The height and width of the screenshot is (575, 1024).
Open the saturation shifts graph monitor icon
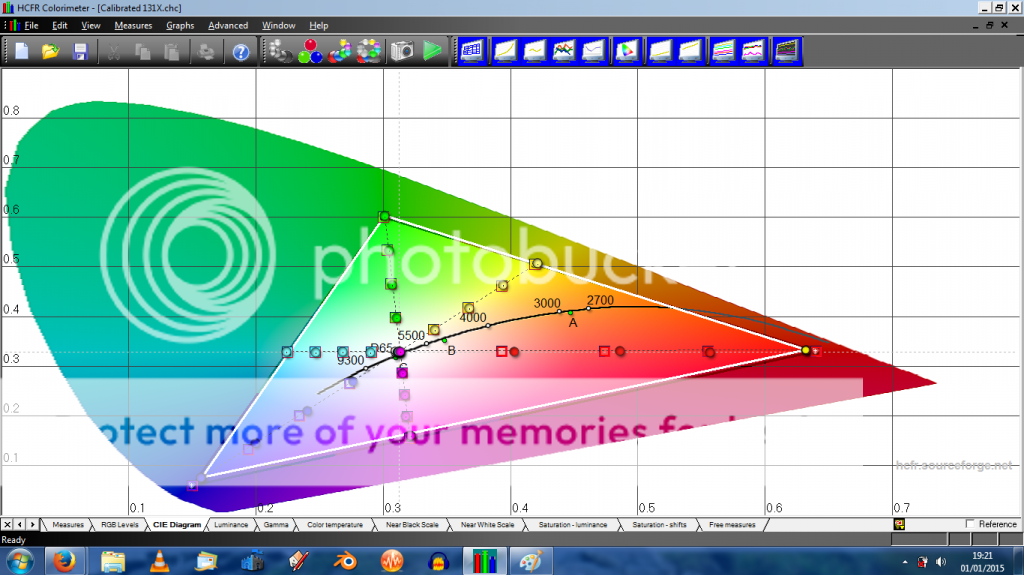click(752, 51)
